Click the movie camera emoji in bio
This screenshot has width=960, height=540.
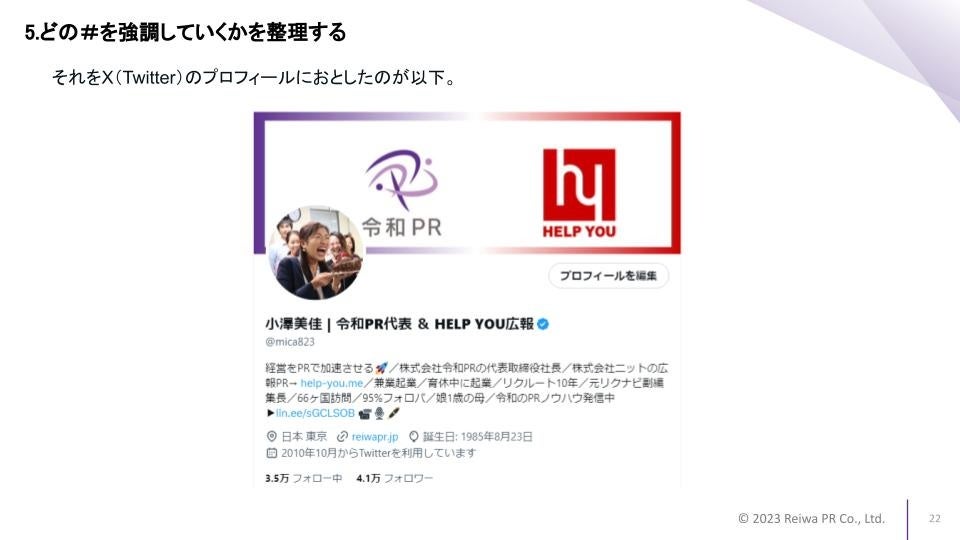pyautogui.click(x=365, y=414)
